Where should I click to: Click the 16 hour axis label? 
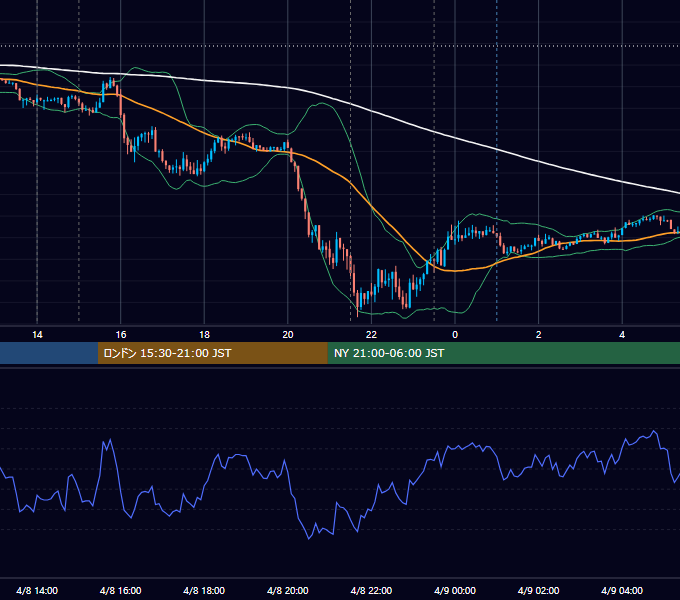pyautogui.click(x=121, y=335)
